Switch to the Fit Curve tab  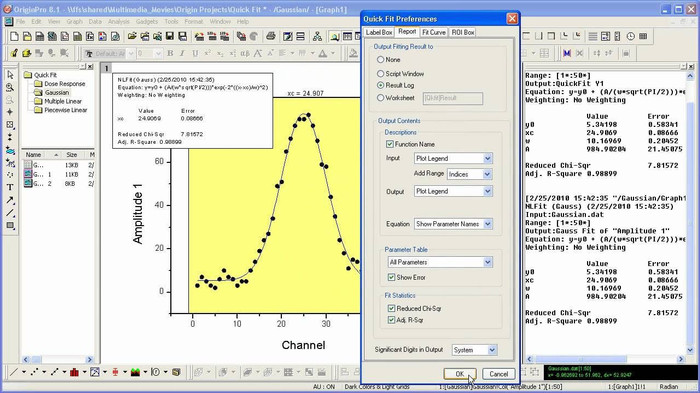coord(433,32)
